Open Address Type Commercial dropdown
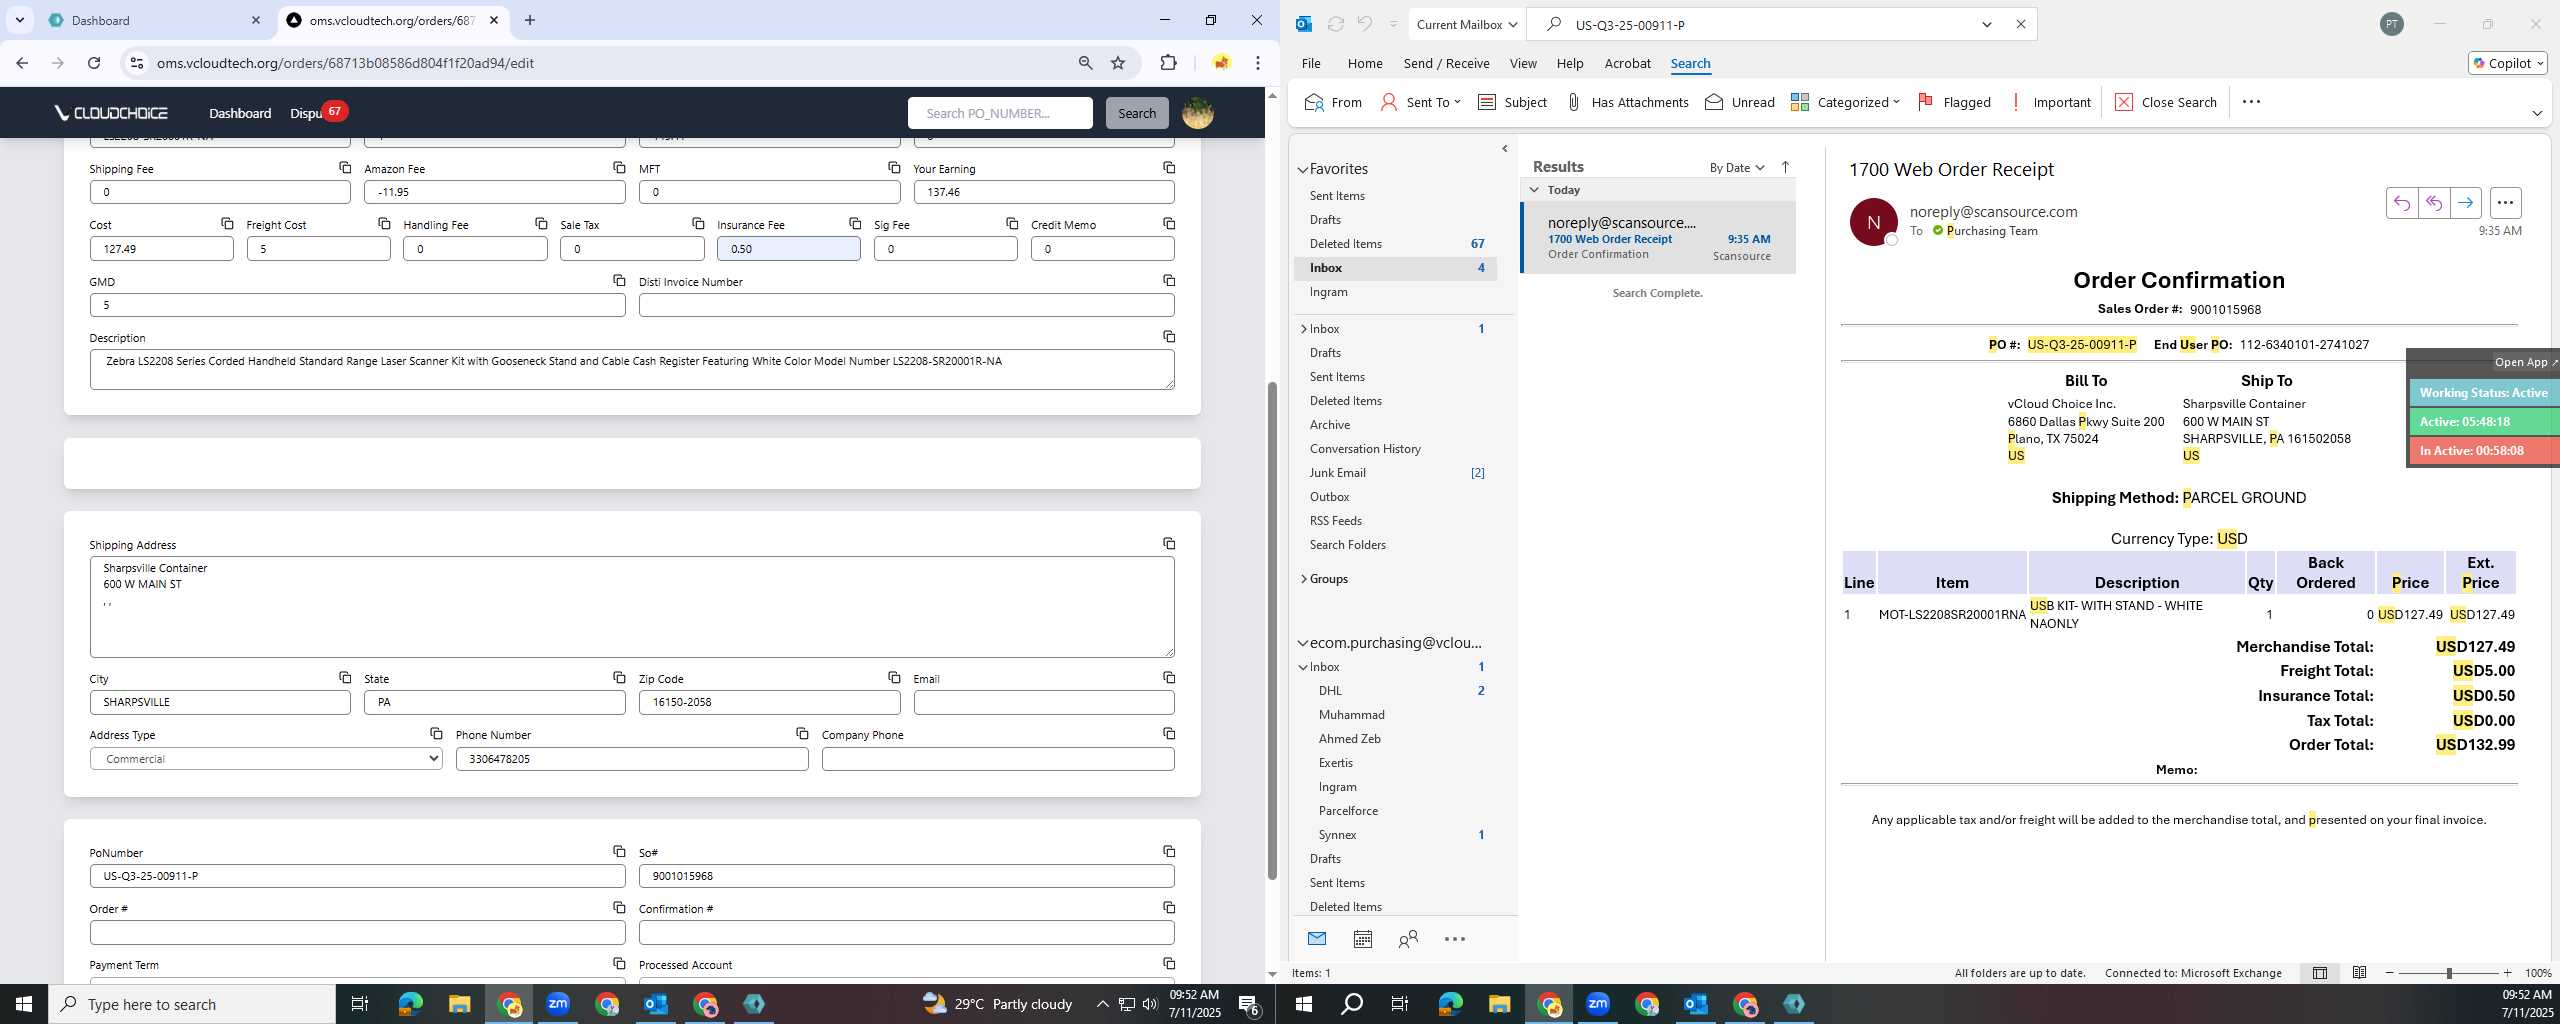The image size is (2560, 1024). (x=266, y=759)
